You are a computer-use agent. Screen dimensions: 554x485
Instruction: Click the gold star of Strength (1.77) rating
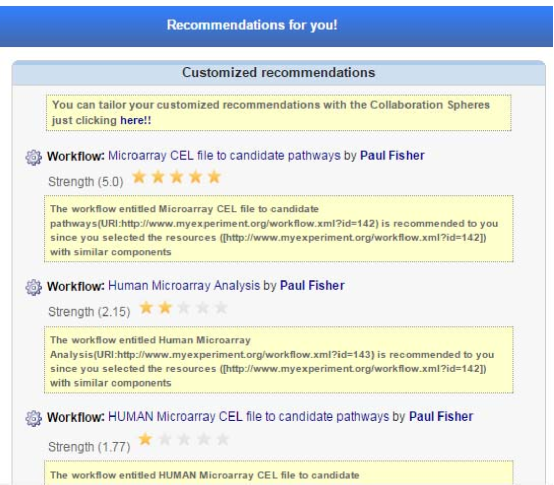click(145, 439)
